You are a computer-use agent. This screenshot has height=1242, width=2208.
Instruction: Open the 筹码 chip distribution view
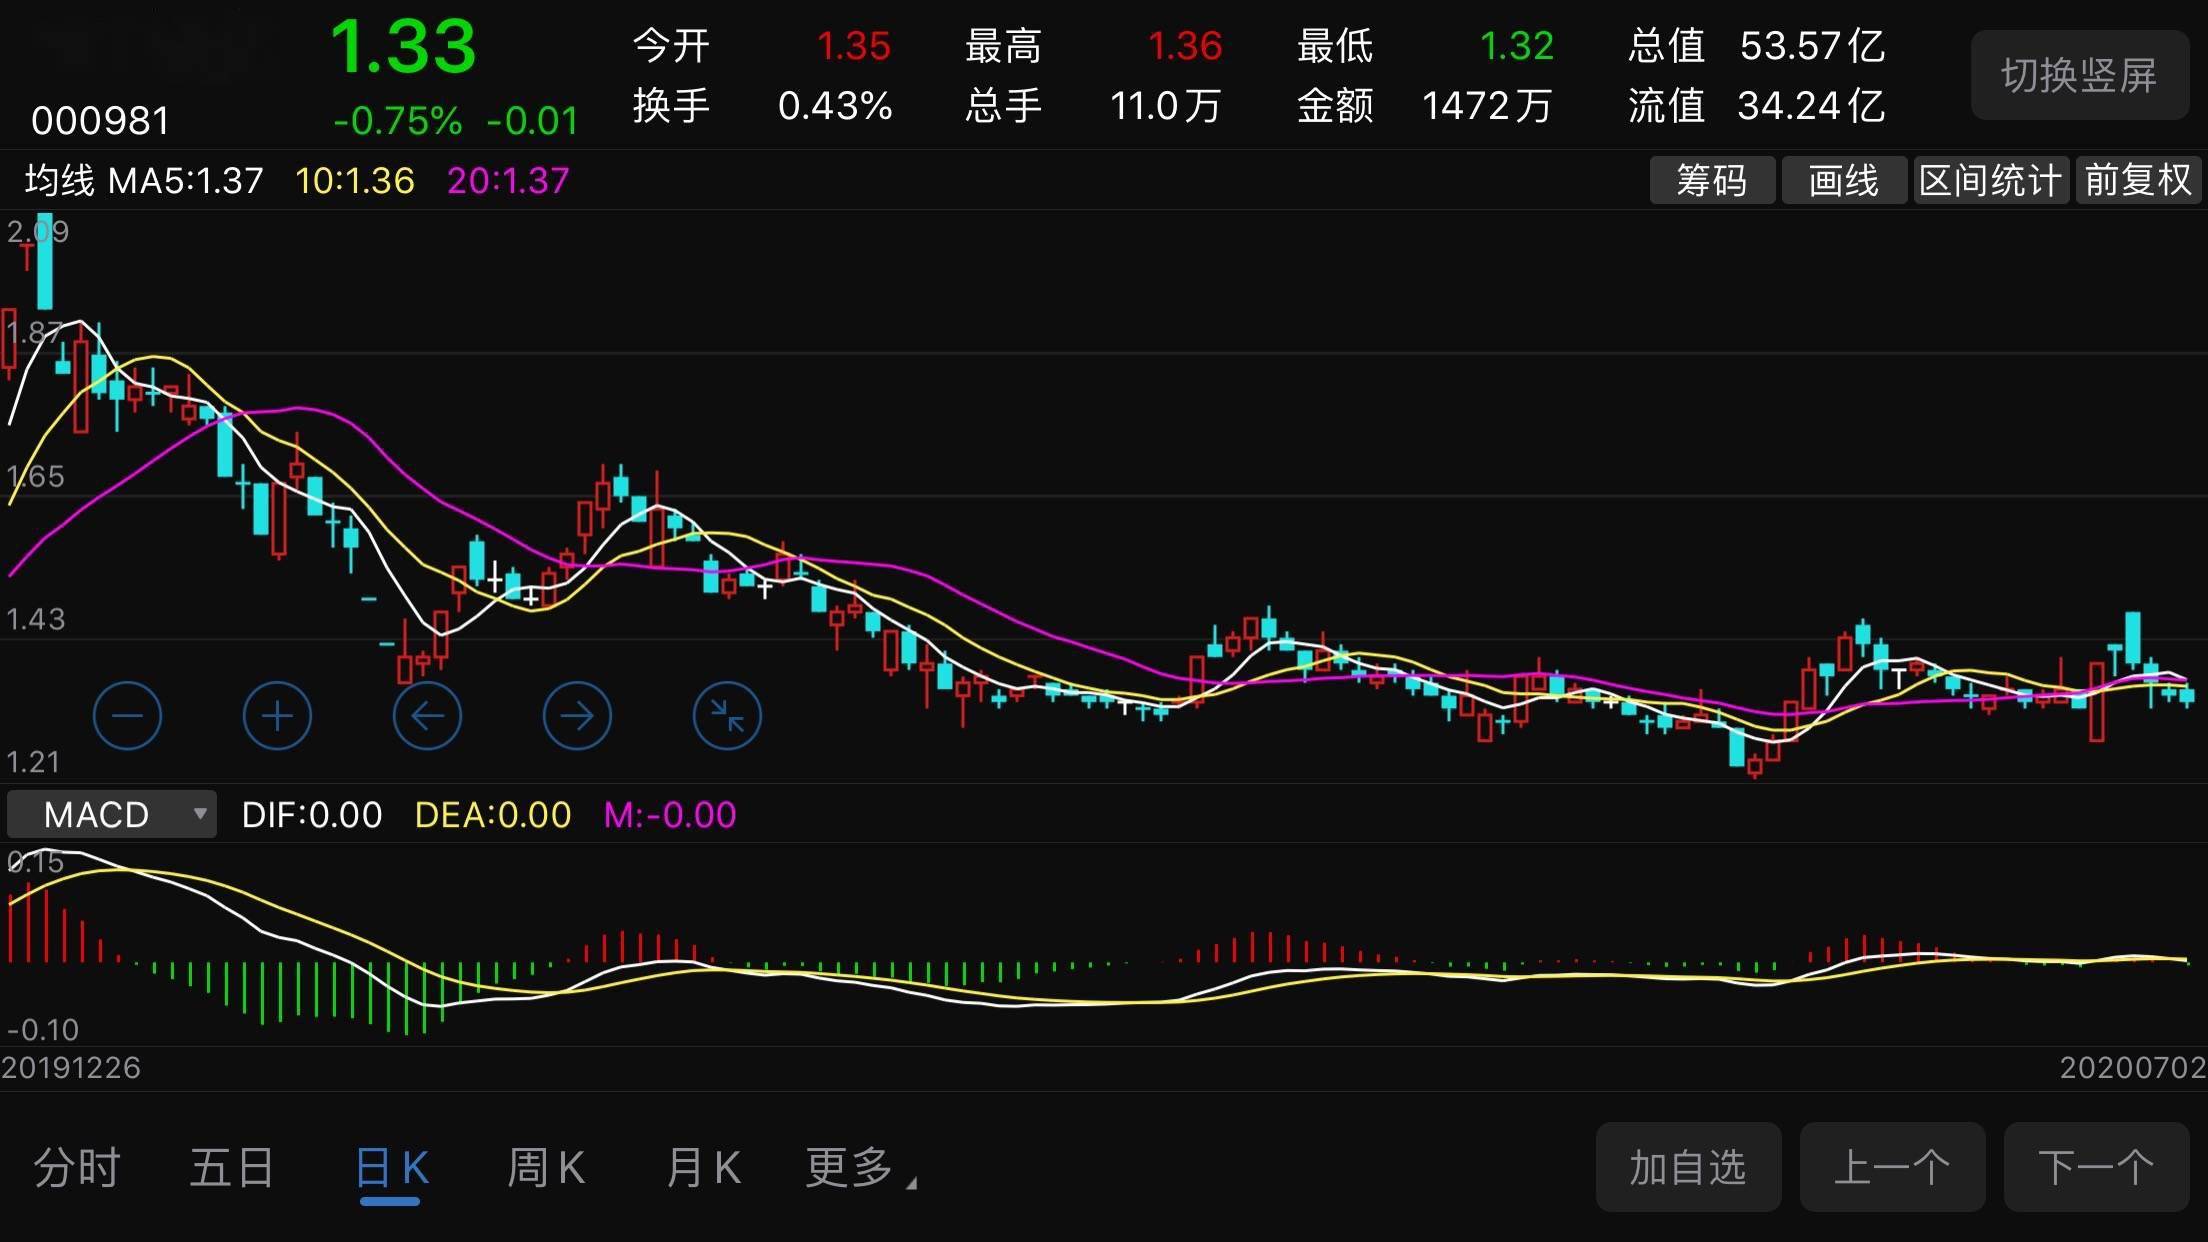tap(1712, 180)
